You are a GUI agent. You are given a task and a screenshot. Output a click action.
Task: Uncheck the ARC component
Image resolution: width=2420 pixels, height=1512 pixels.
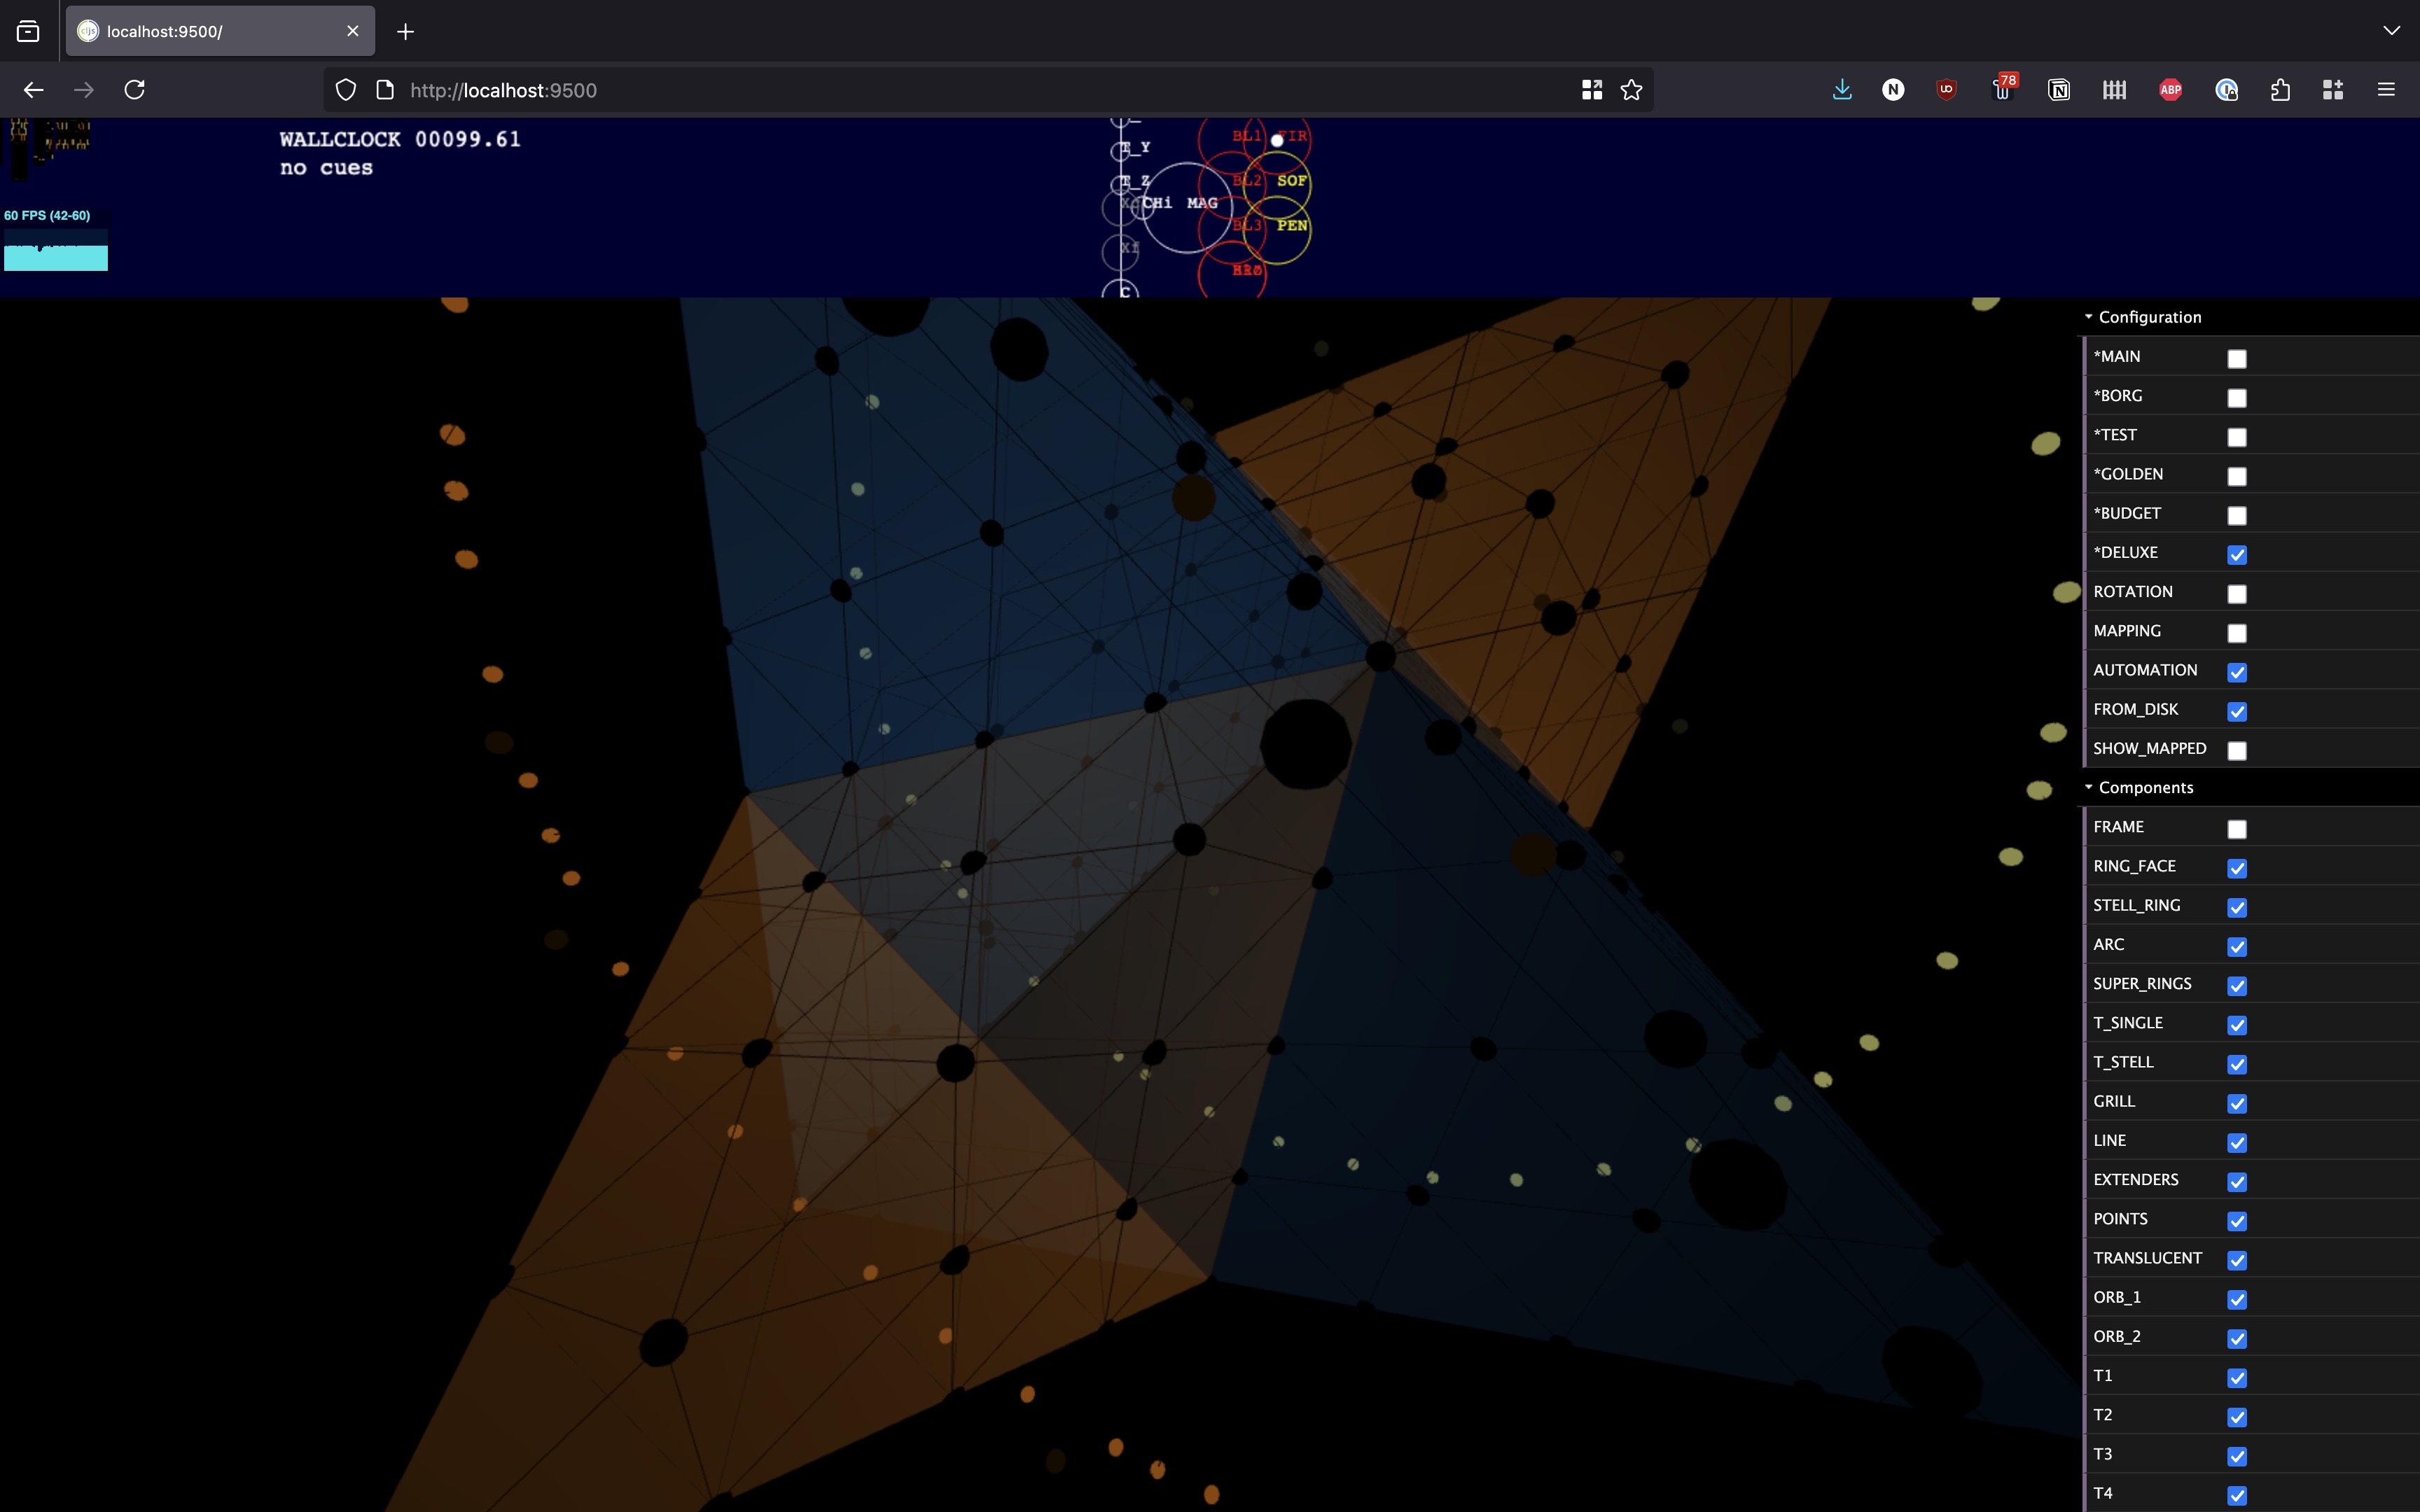(x=2237, y=946)
